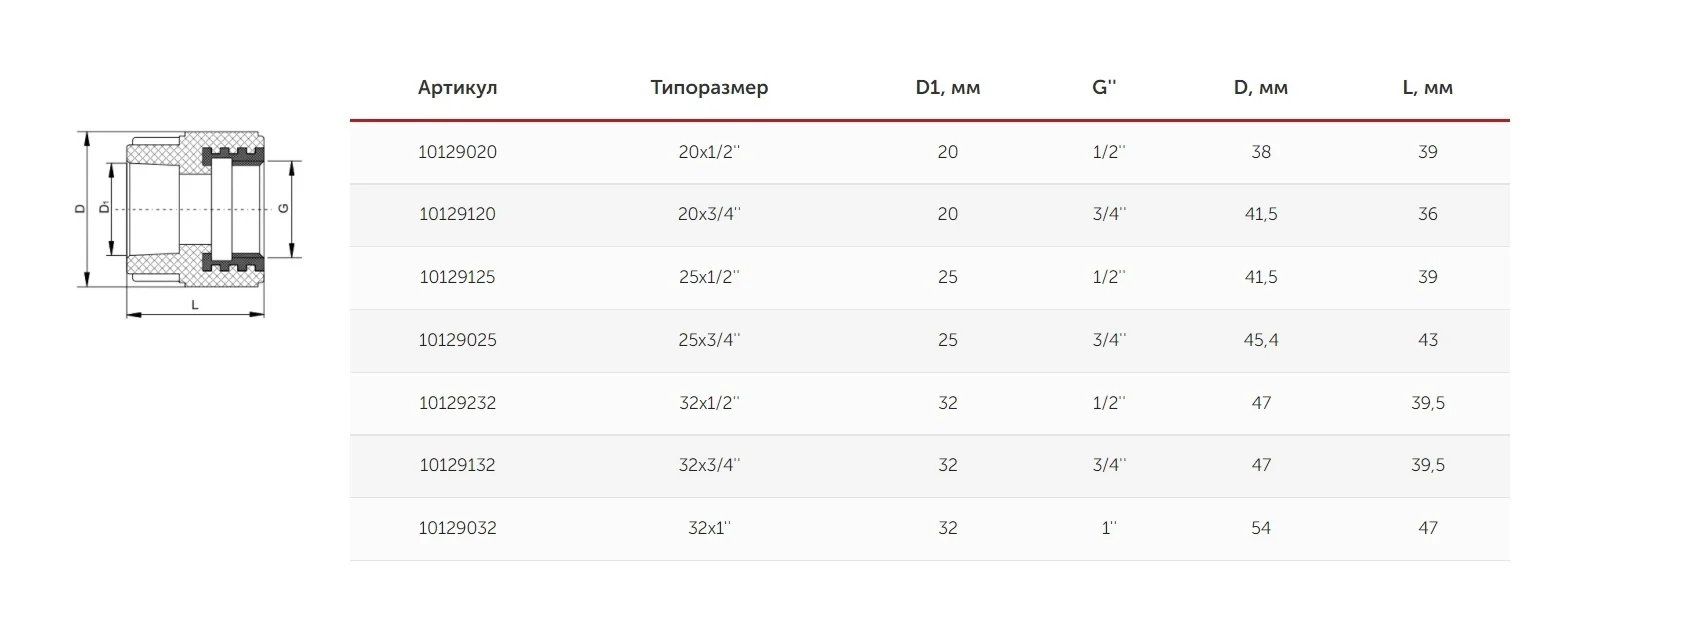The width and height of the screenshot is (1684, 640).
Task: Select article number 10129125
Action: tap(457, 277)
